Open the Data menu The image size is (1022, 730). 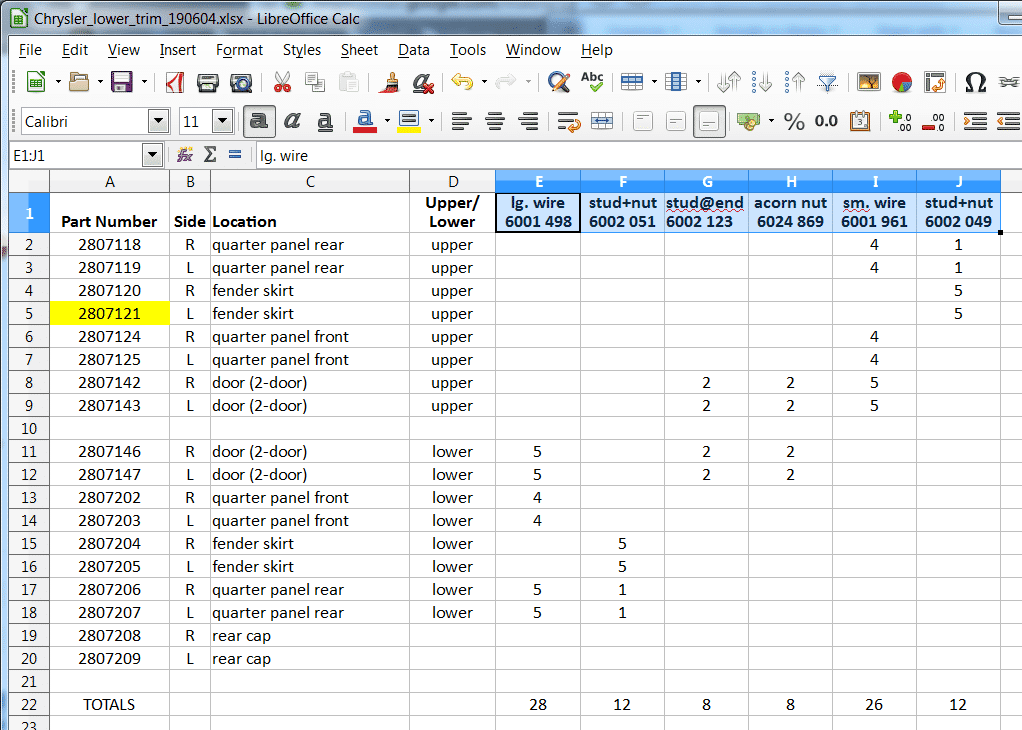(413, 50)
